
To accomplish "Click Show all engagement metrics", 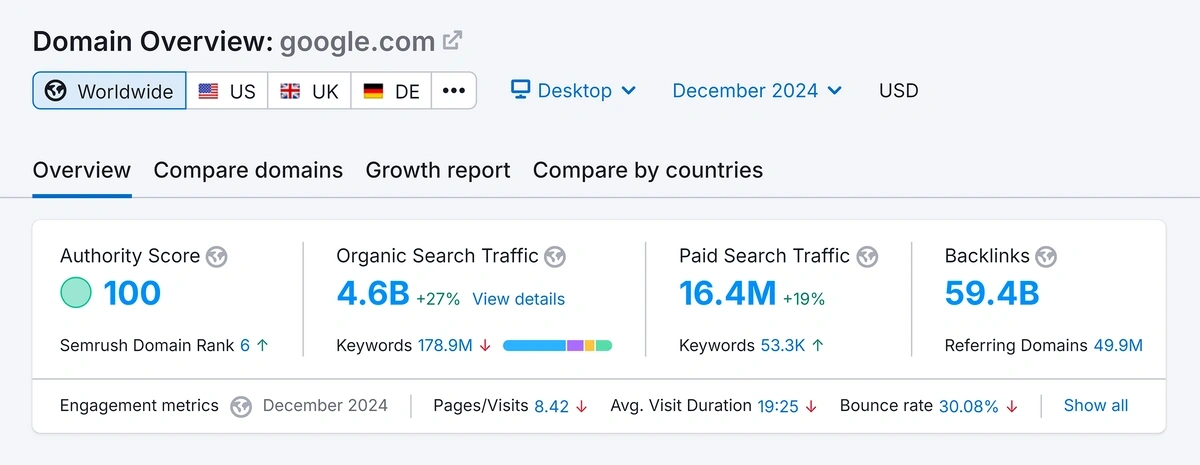I will click(1096, 406).
